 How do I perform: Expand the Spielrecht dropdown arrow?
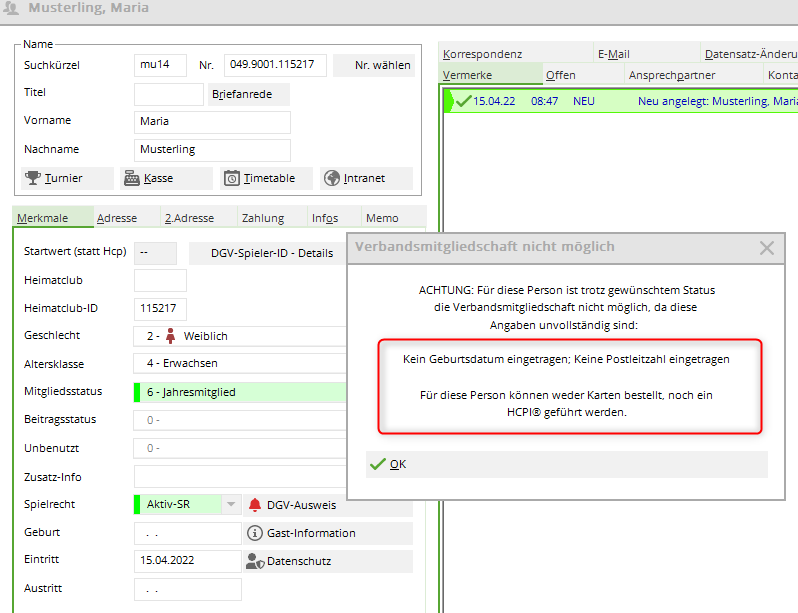click(231, 505)
